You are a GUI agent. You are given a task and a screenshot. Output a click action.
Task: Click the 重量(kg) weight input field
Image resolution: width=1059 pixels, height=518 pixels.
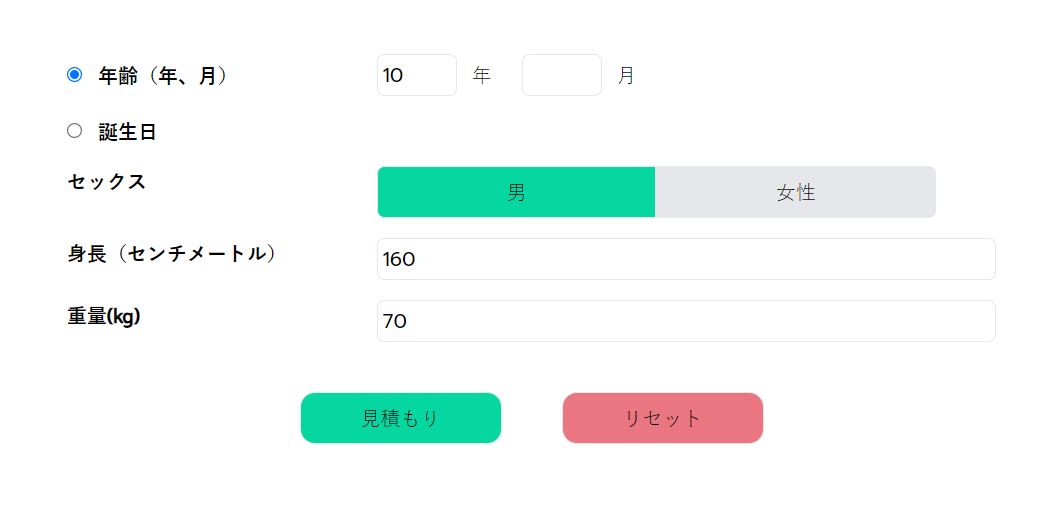point(685,321)
